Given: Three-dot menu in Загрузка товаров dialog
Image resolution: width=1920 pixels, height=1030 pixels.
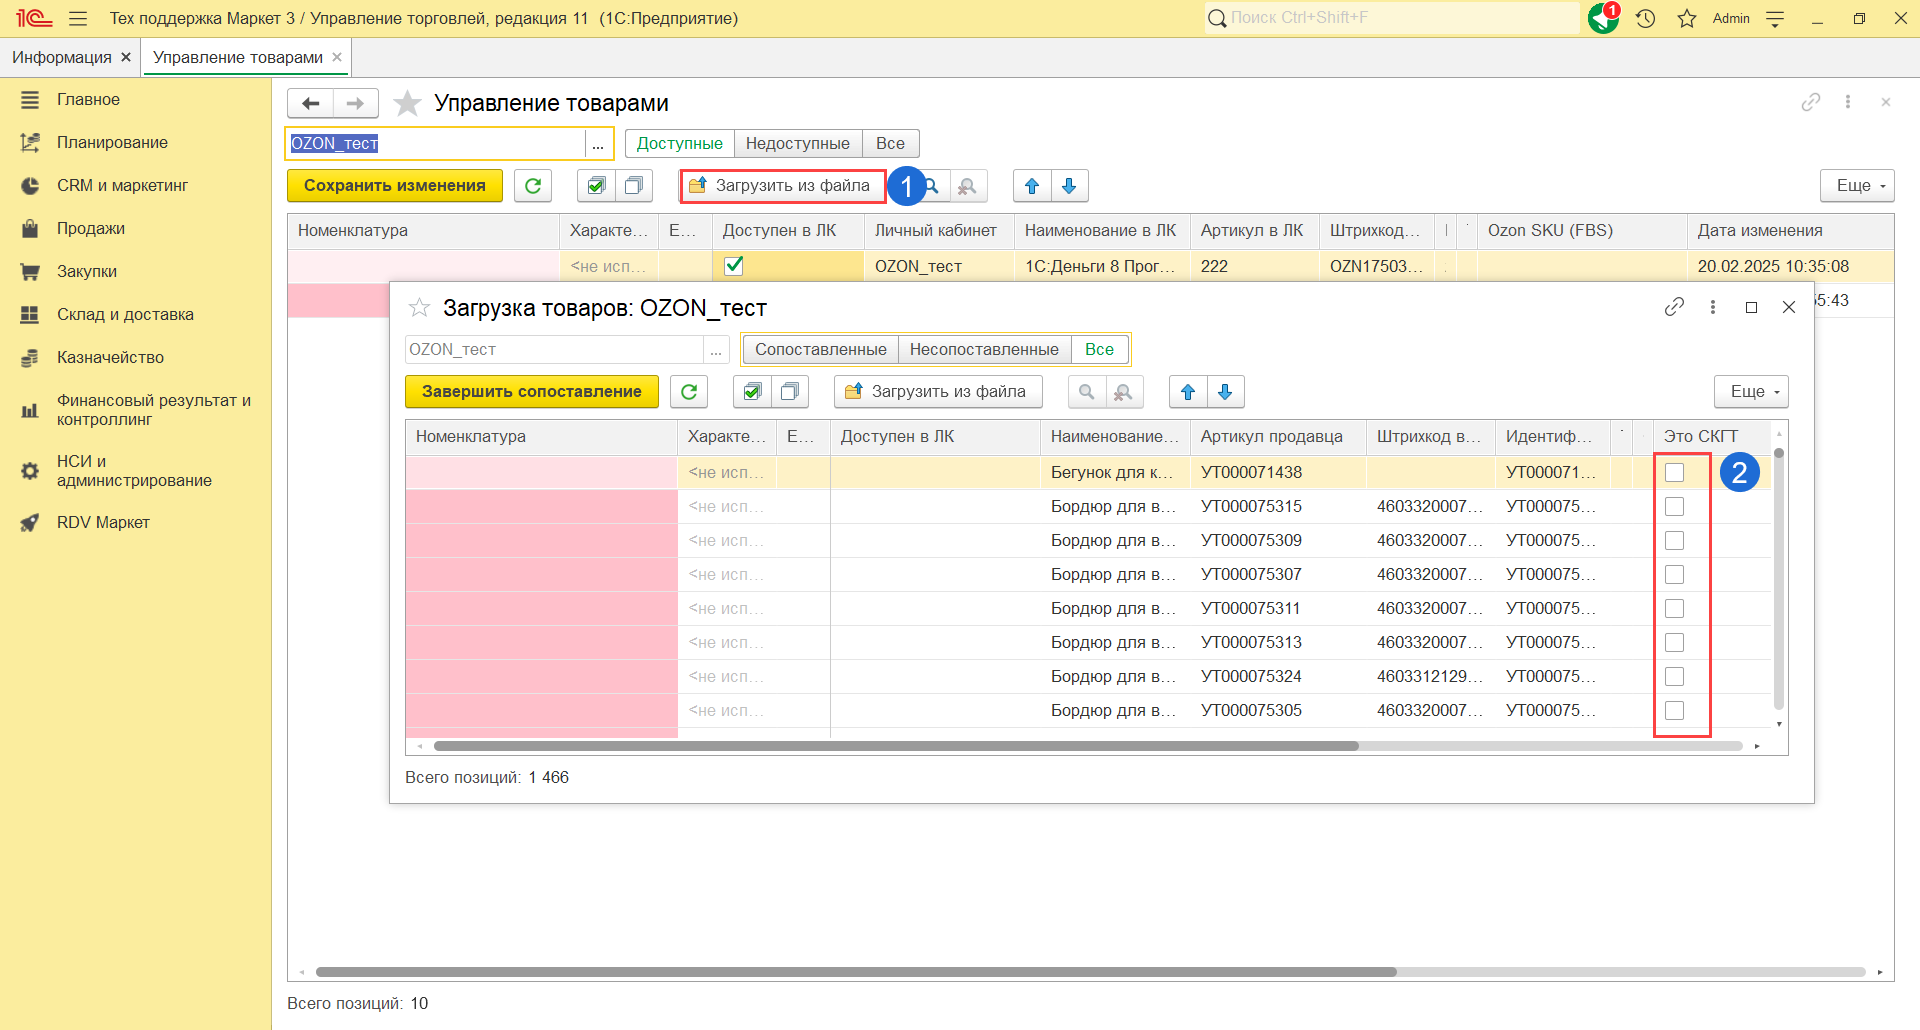Looking at the screenshot, I should [x=1713, y=307].
